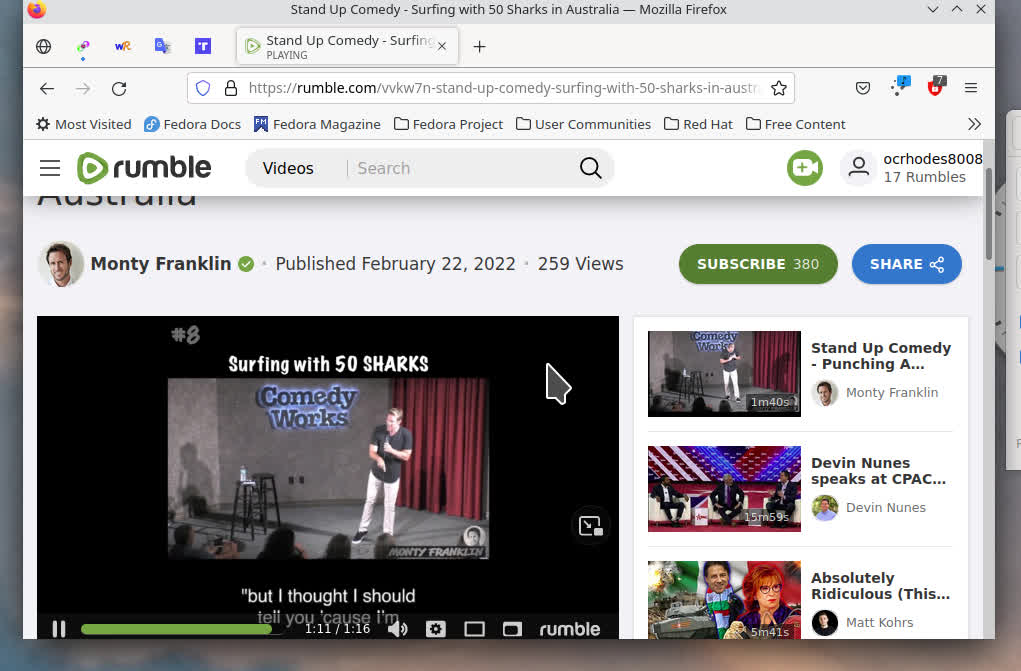The width and height of the screenshot is (1021, 671).
Task: Bookmark this page with star icon
Action: [x=779, y=88]
